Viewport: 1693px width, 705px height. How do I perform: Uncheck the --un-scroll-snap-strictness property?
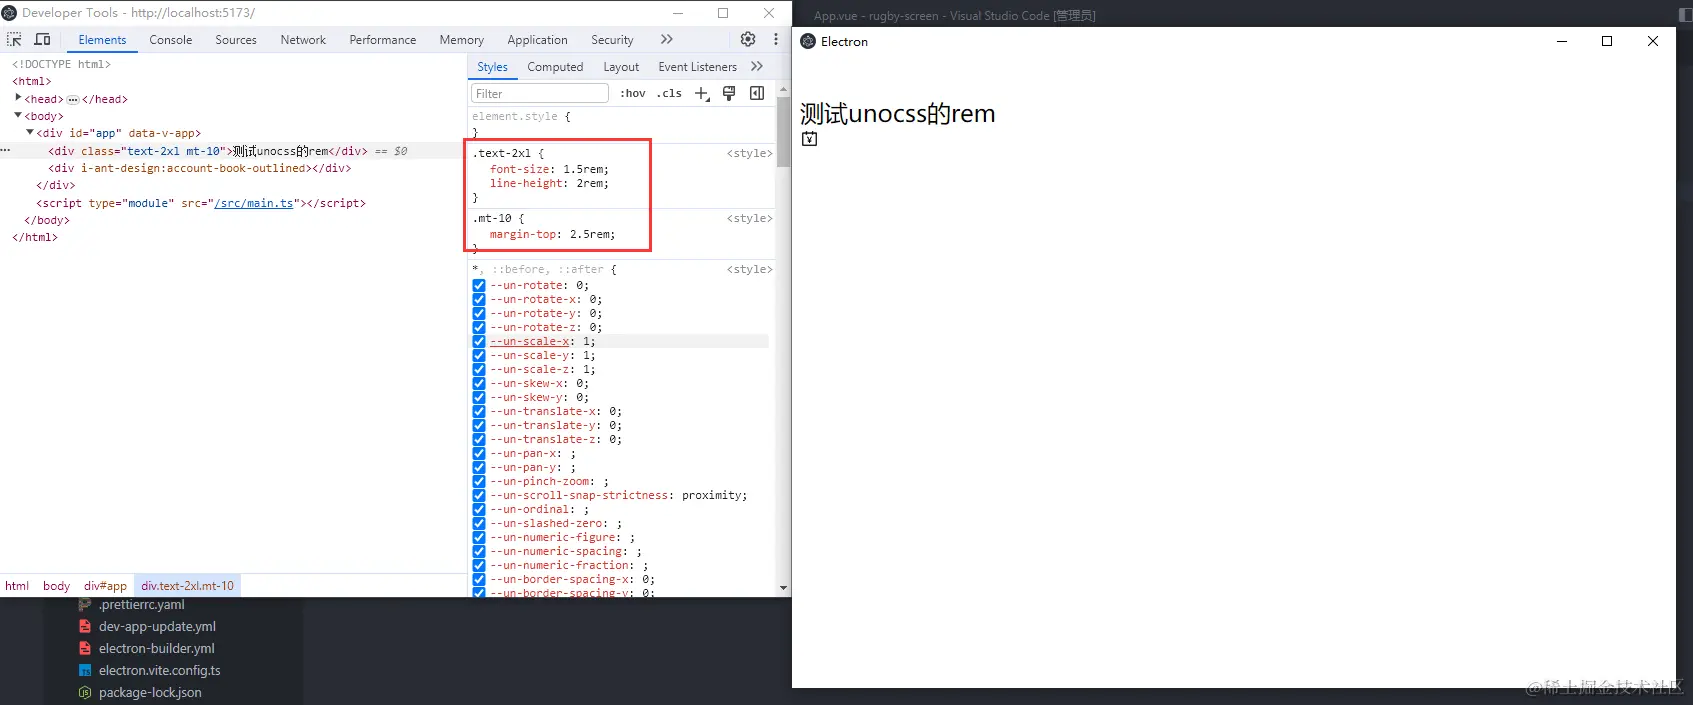pos(479,495)
